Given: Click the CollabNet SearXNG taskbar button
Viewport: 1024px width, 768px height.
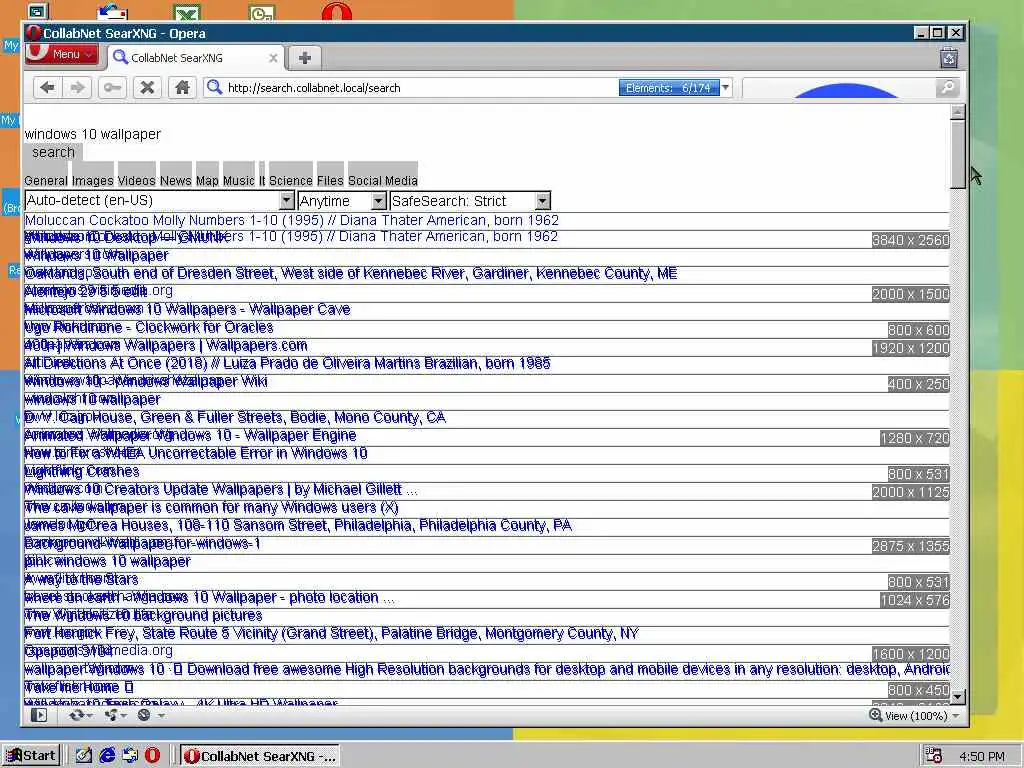Looking at the screenshot, I should click(261, 756).
